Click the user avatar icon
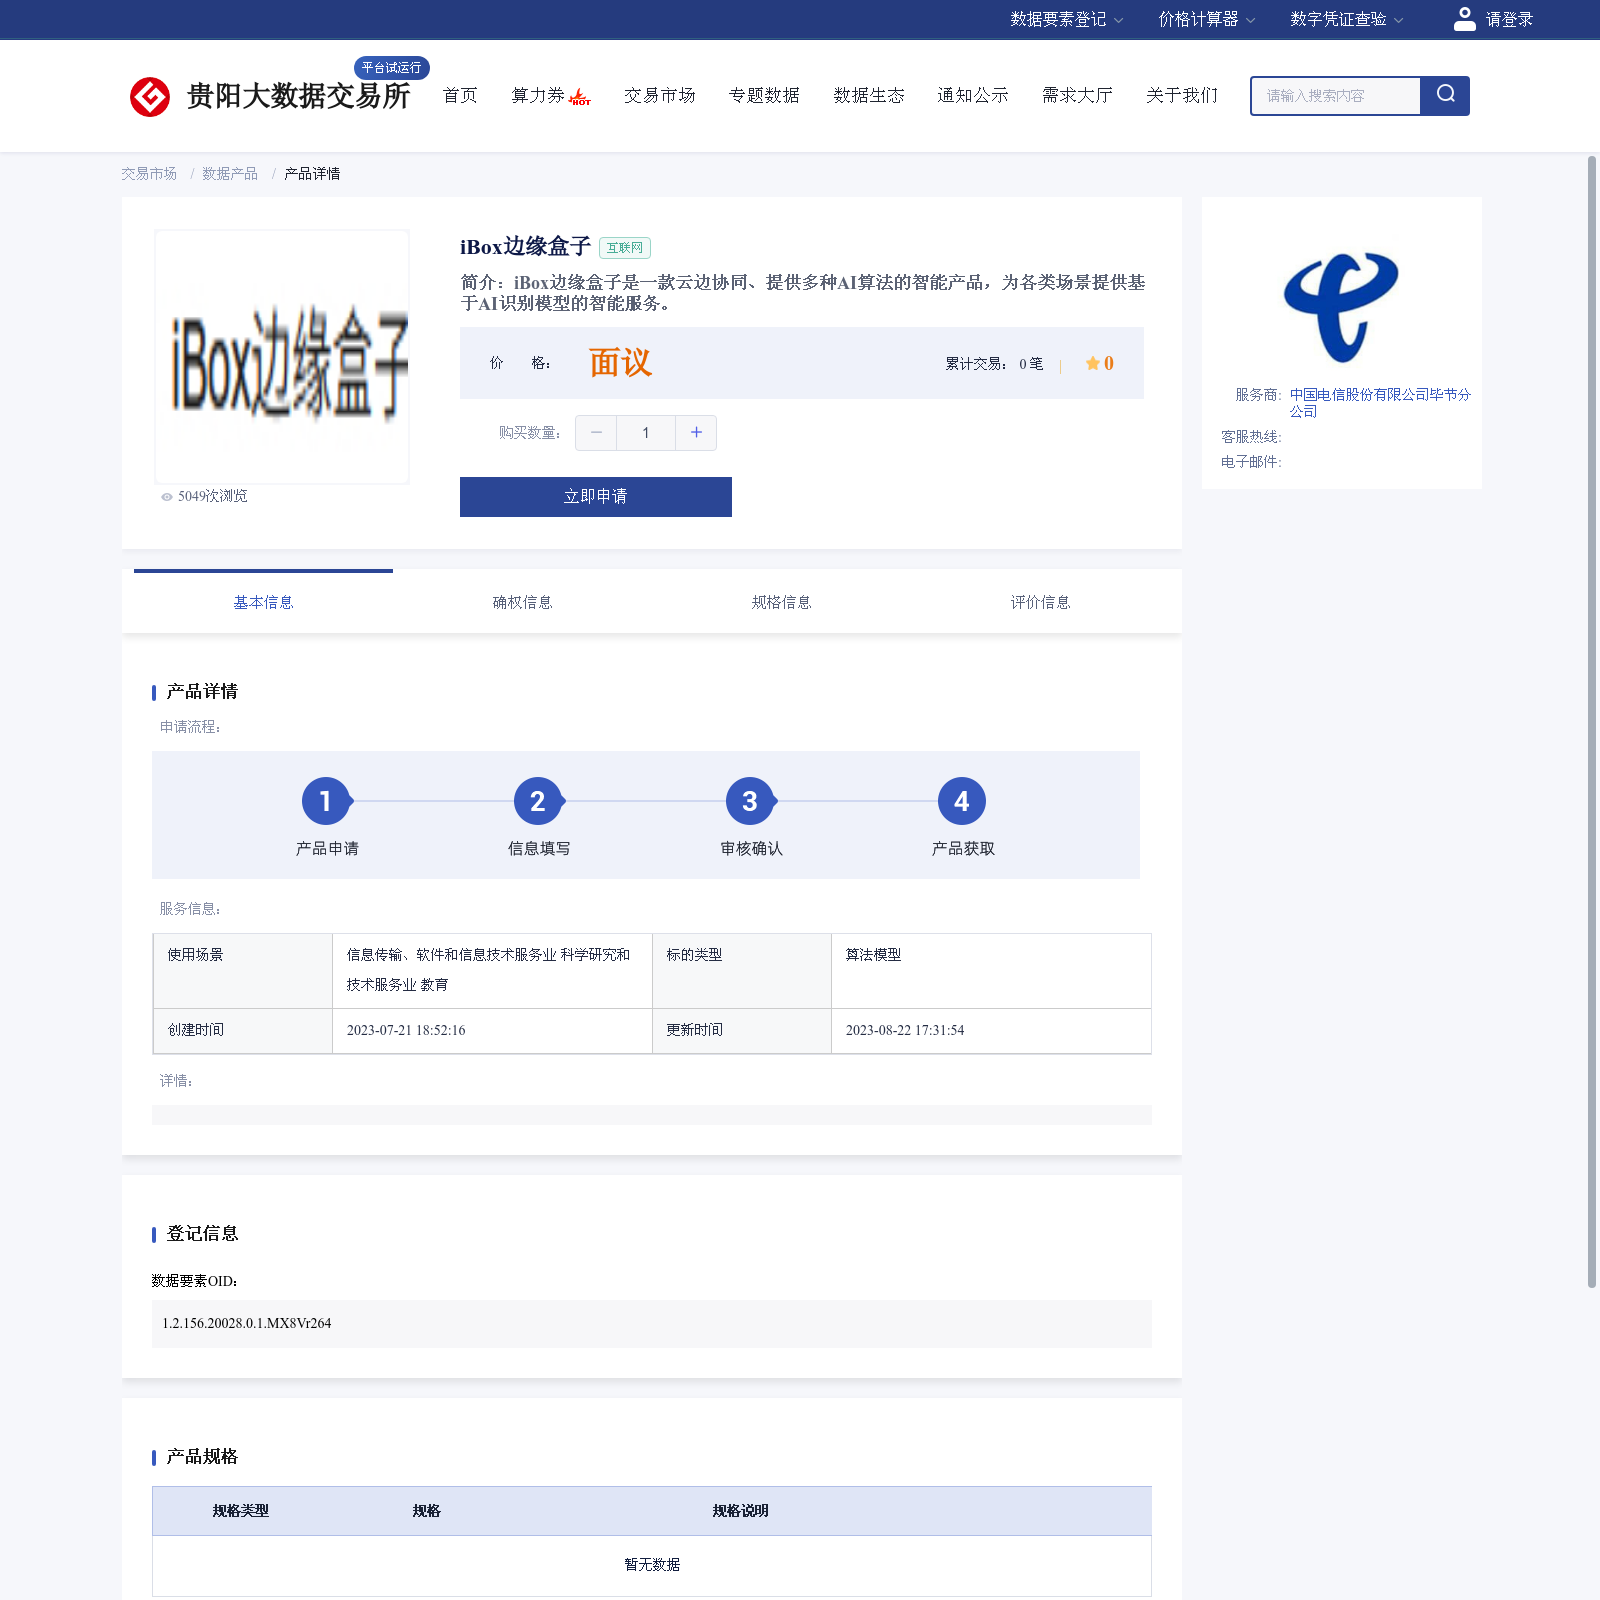 (x=1464, y=19)
